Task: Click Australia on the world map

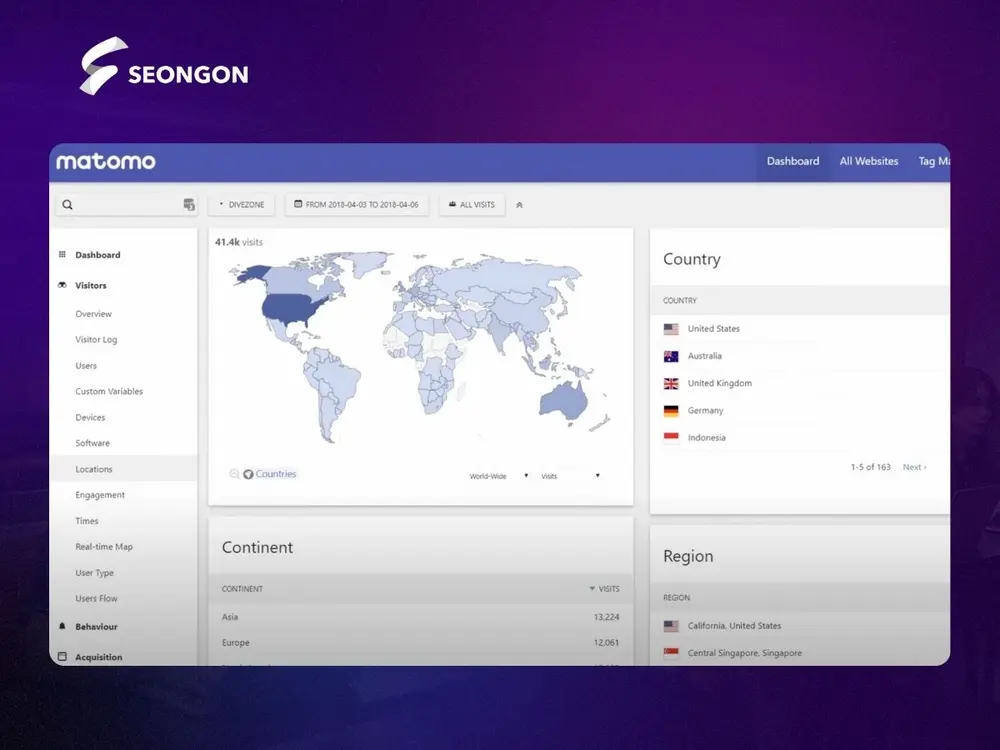Action: [x=563, y=401]
